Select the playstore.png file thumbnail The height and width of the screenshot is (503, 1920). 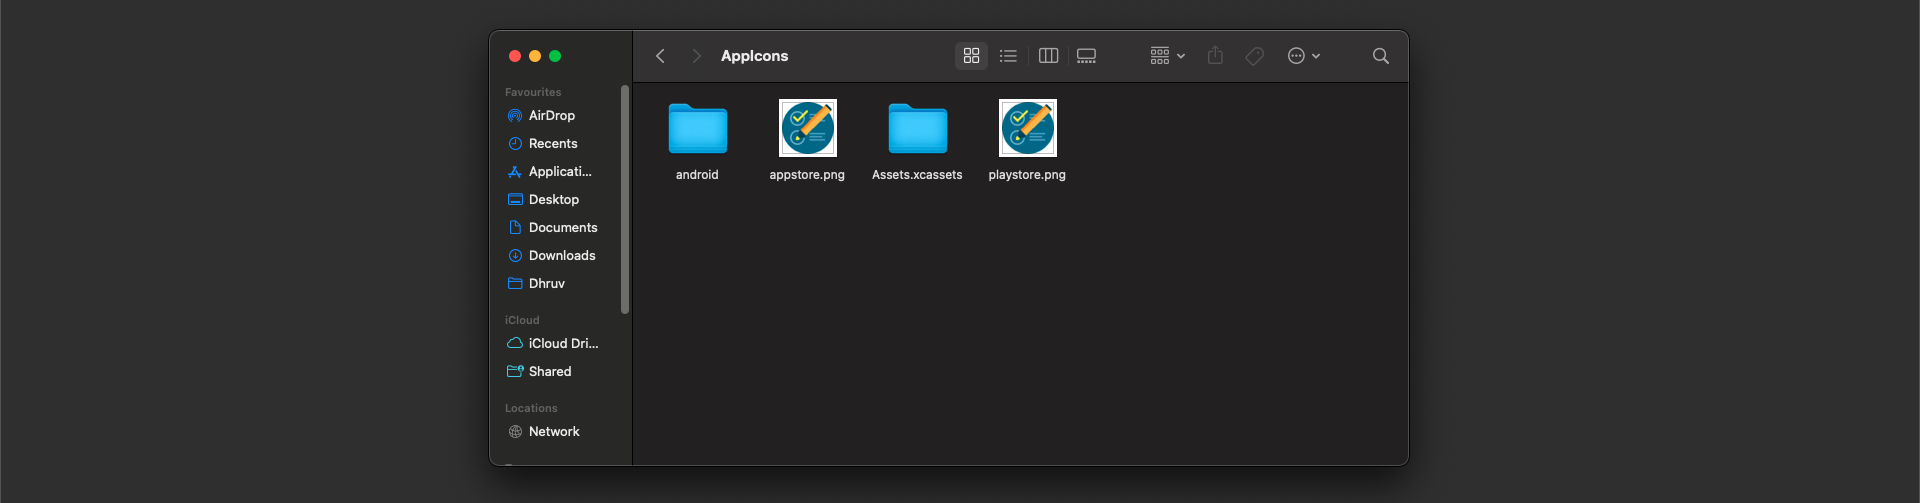tap(1027, 129)
